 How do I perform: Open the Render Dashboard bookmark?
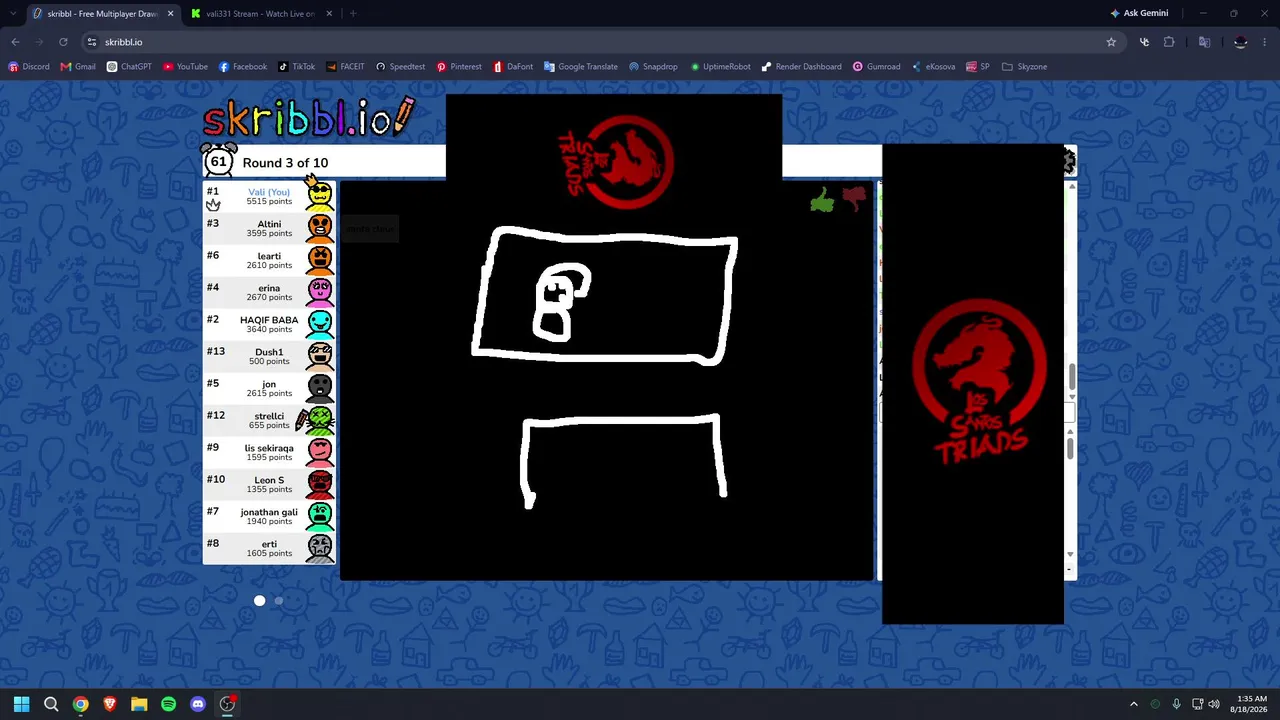[x=801, y=67]
